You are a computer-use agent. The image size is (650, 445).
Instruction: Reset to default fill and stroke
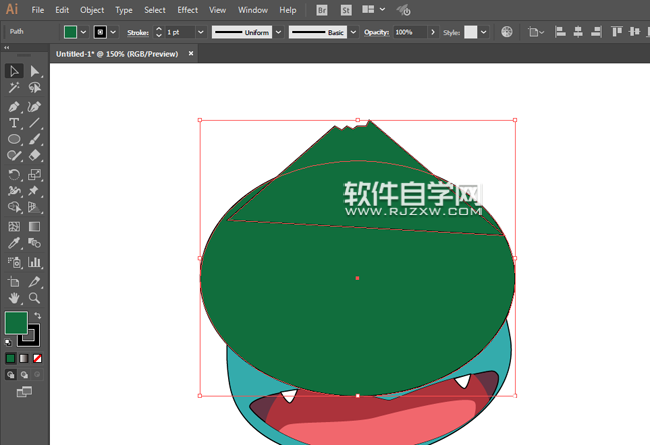point(8,343)
